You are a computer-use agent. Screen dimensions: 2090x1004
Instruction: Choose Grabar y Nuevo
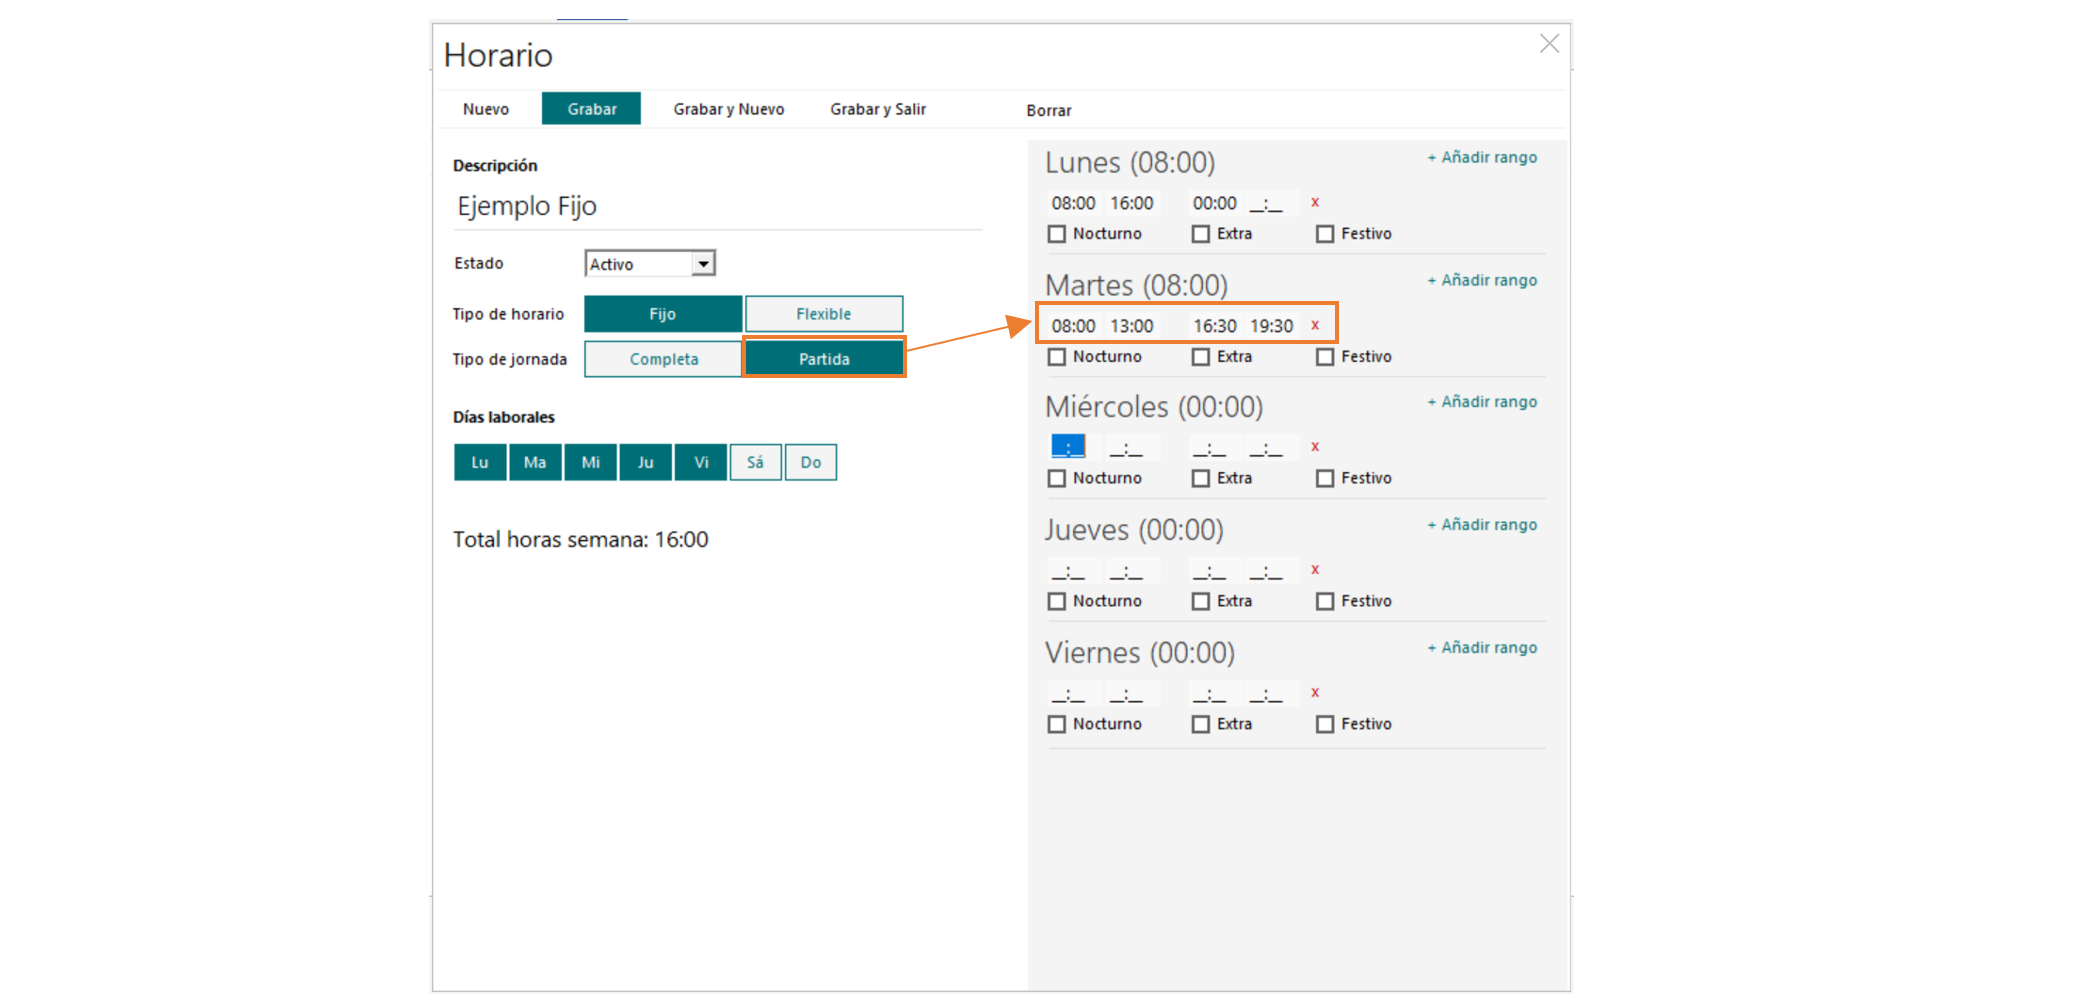(729, 109)
